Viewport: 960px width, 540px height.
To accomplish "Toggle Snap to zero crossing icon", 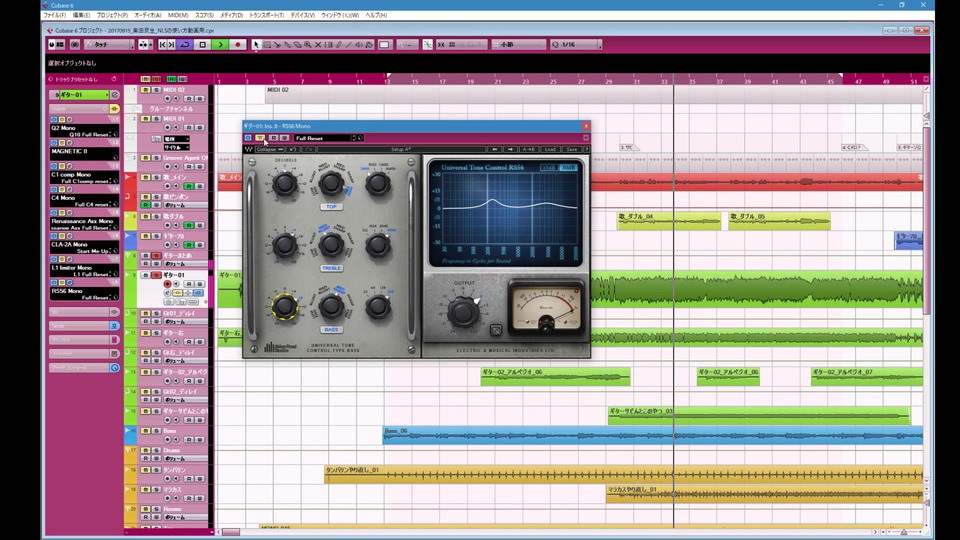I will (427, 45).
